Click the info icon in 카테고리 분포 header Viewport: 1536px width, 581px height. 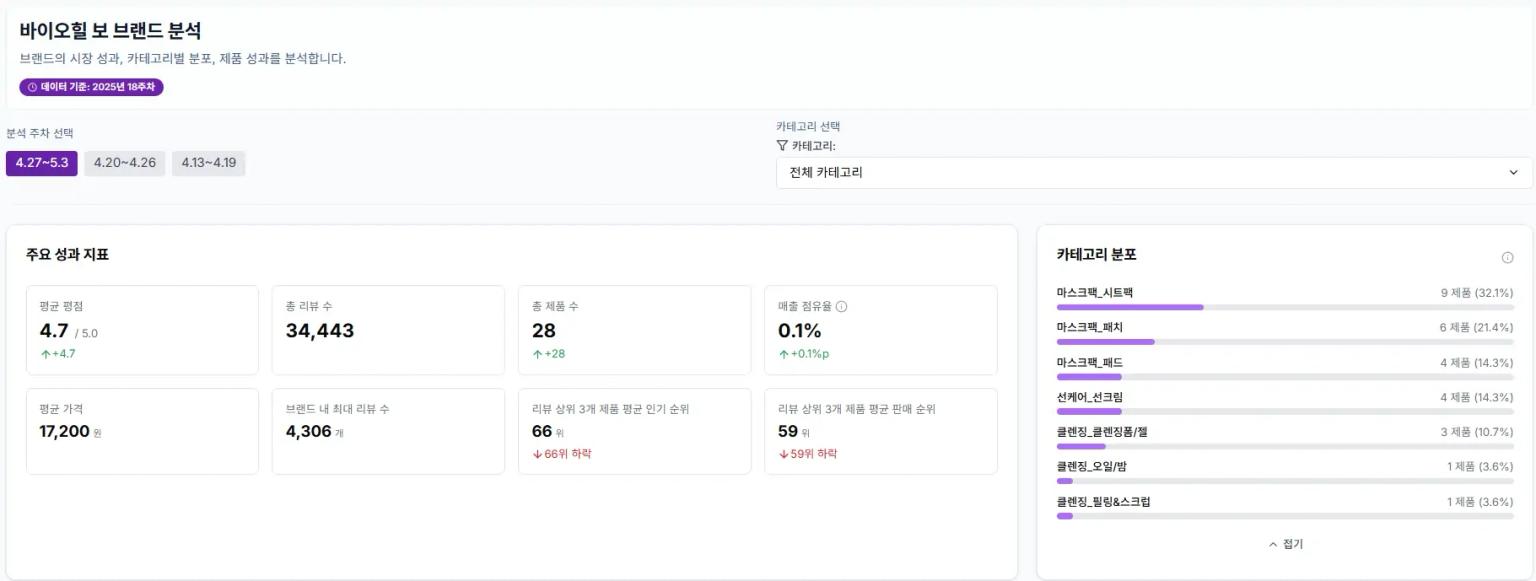pos(1507,257)
